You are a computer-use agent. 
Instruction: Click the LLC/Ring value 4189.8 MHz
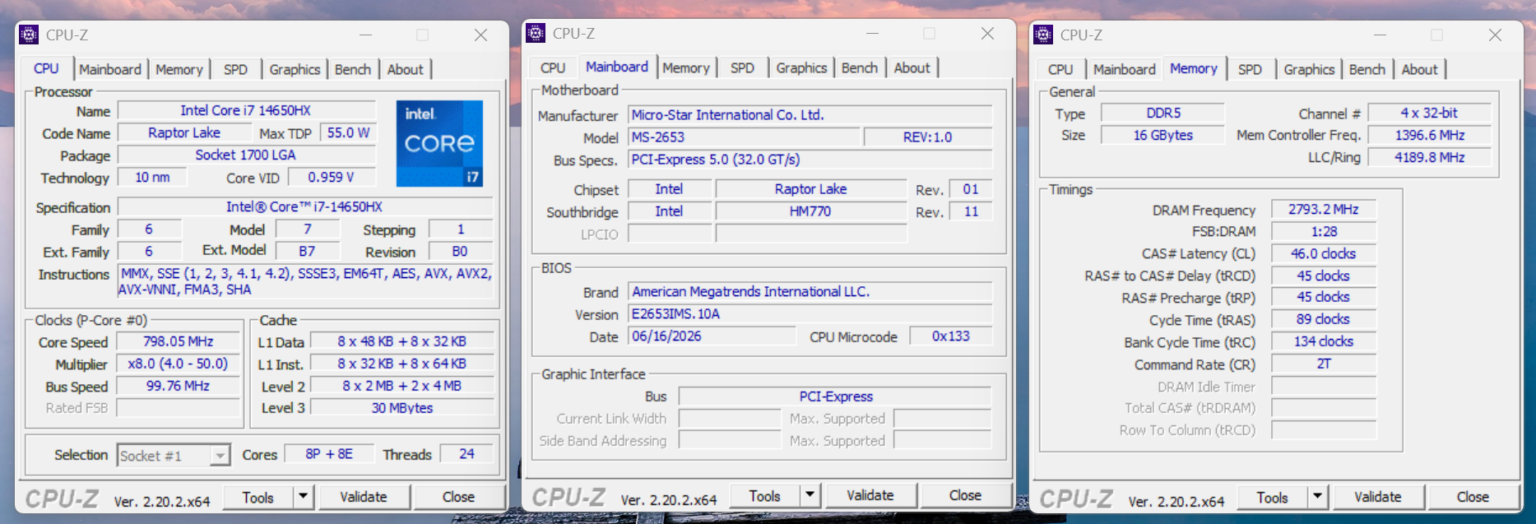pyautogui.click(x=1429, y=157)
